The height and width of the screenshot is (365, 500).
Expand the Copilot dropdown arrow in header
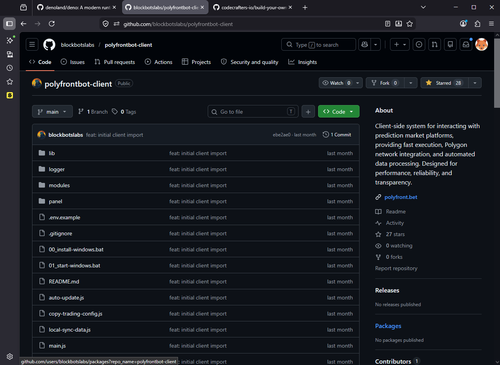tap(376, 44)
